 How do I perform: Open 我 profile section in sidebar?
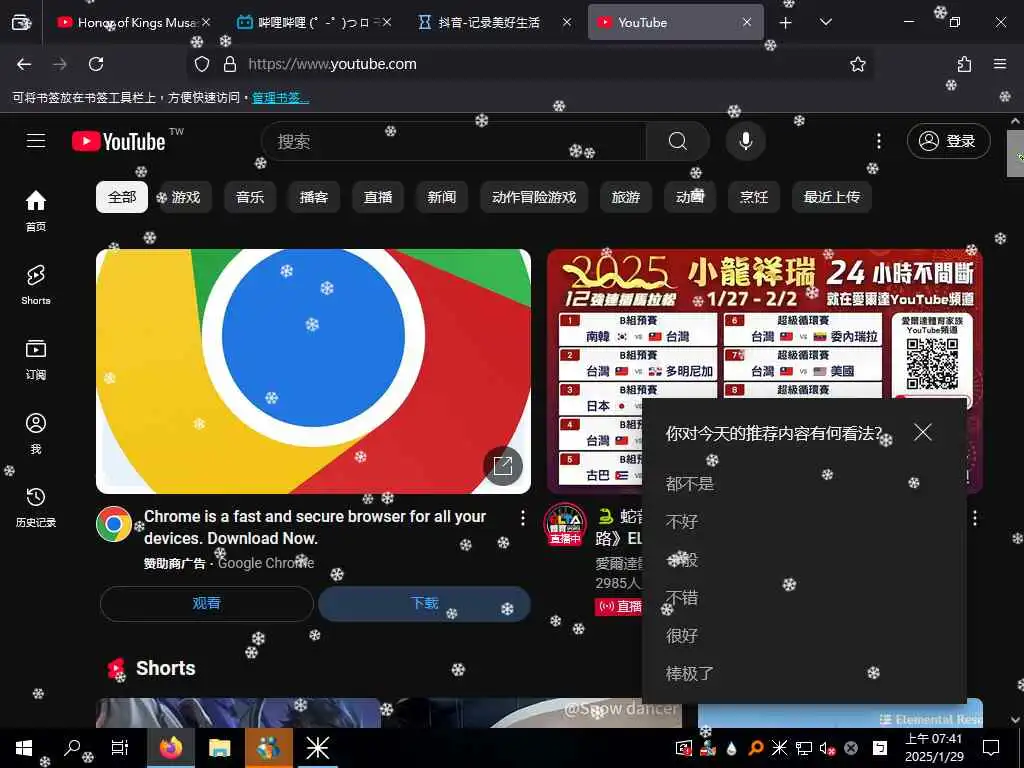[36, 433]
